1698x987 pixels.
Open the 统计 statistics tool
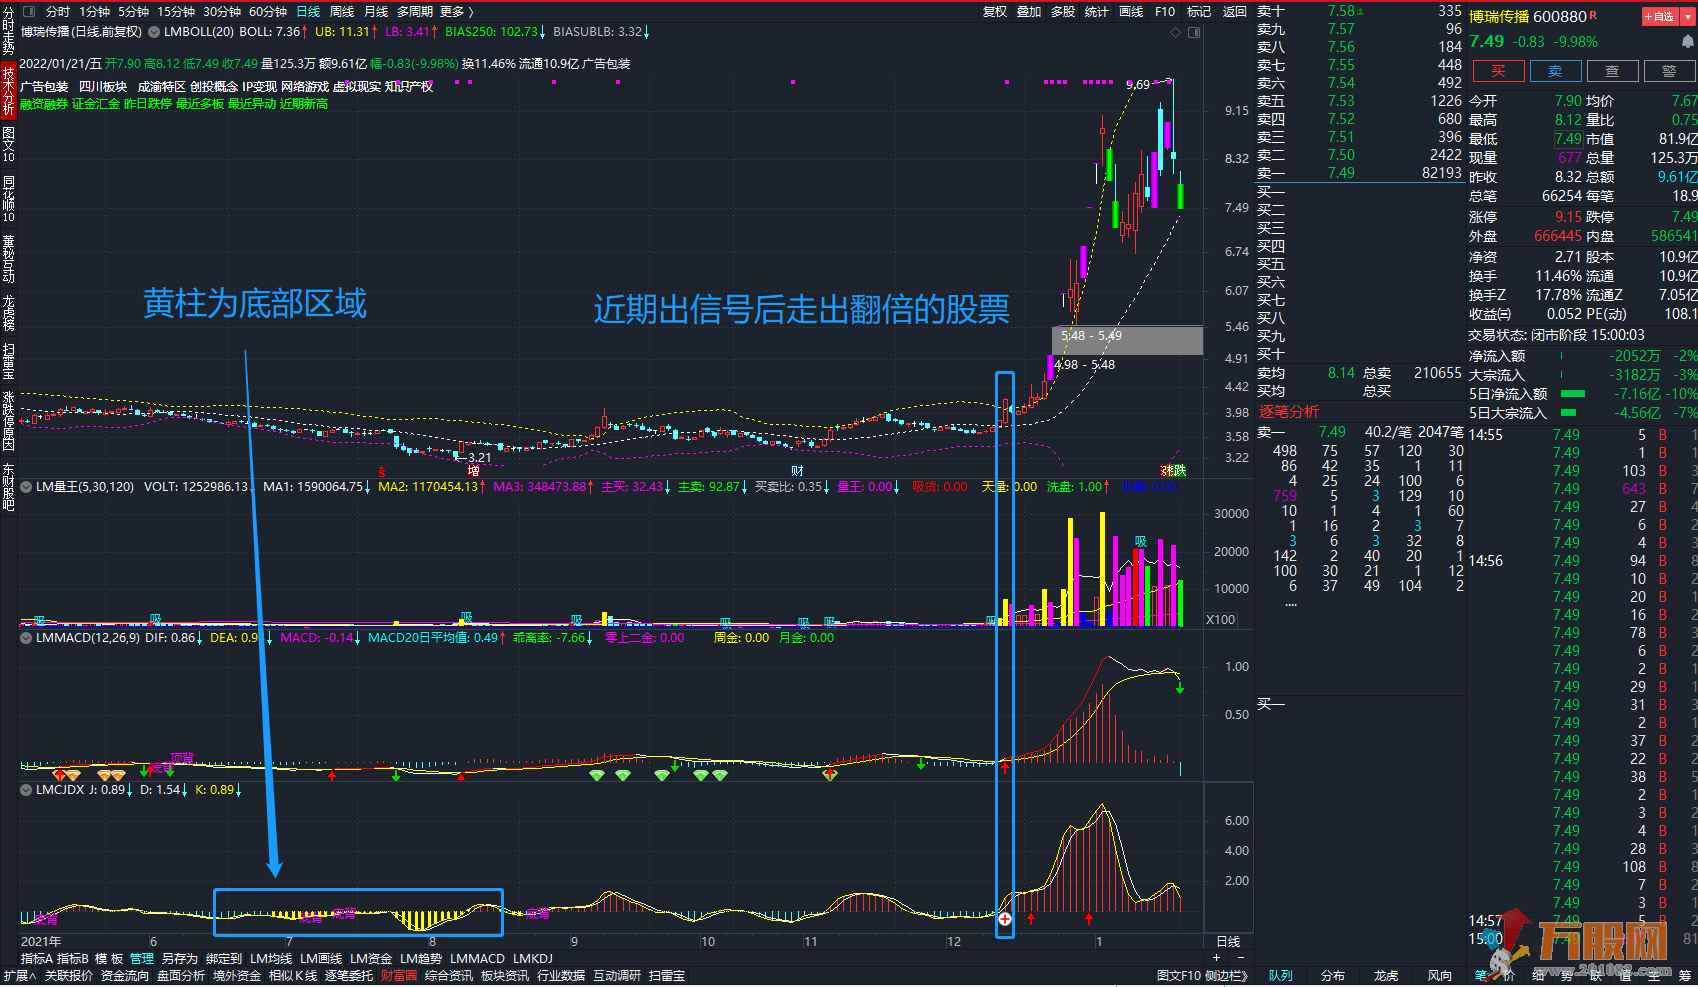point(1097,12)
